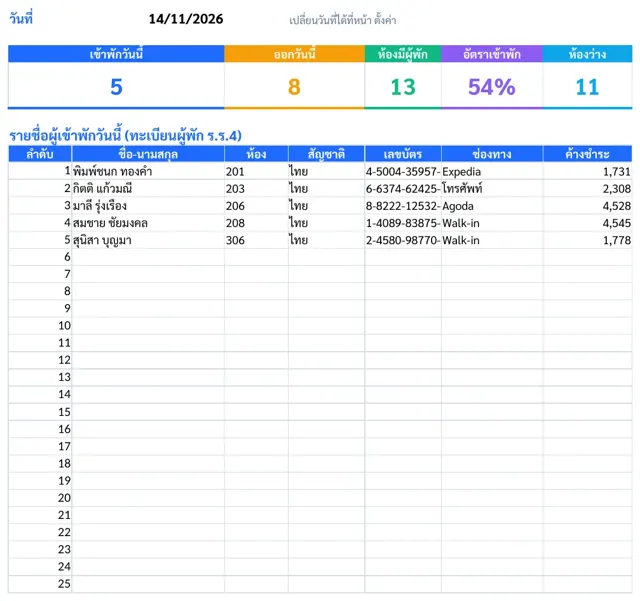
Task: Click the hint text เปลี่ยนวันที่ได้ที่หน้า ตั้งค่า
Action: (x=342, y=20)
